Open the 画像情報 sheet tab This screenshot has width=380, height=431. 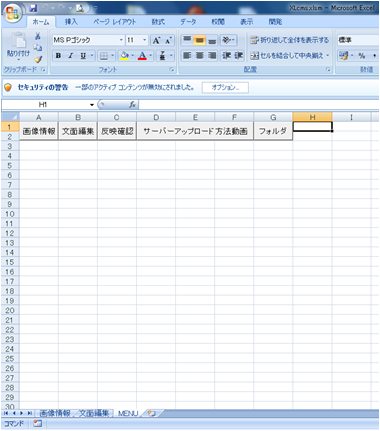[55, 413]
